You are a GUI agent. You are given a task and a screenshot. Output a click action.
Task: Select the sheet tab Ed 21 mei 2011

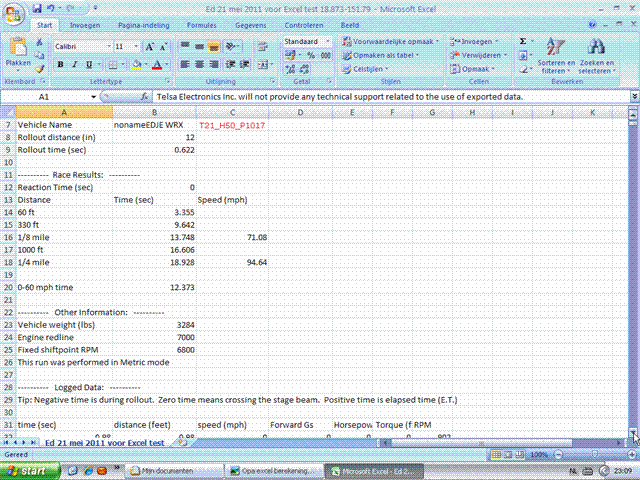[x=104, y=442]
